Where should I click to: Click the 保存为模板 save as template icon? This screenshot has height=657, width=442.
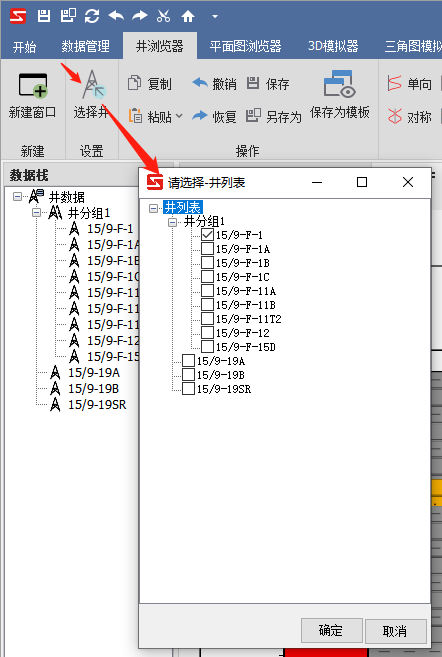click(339, 84)
